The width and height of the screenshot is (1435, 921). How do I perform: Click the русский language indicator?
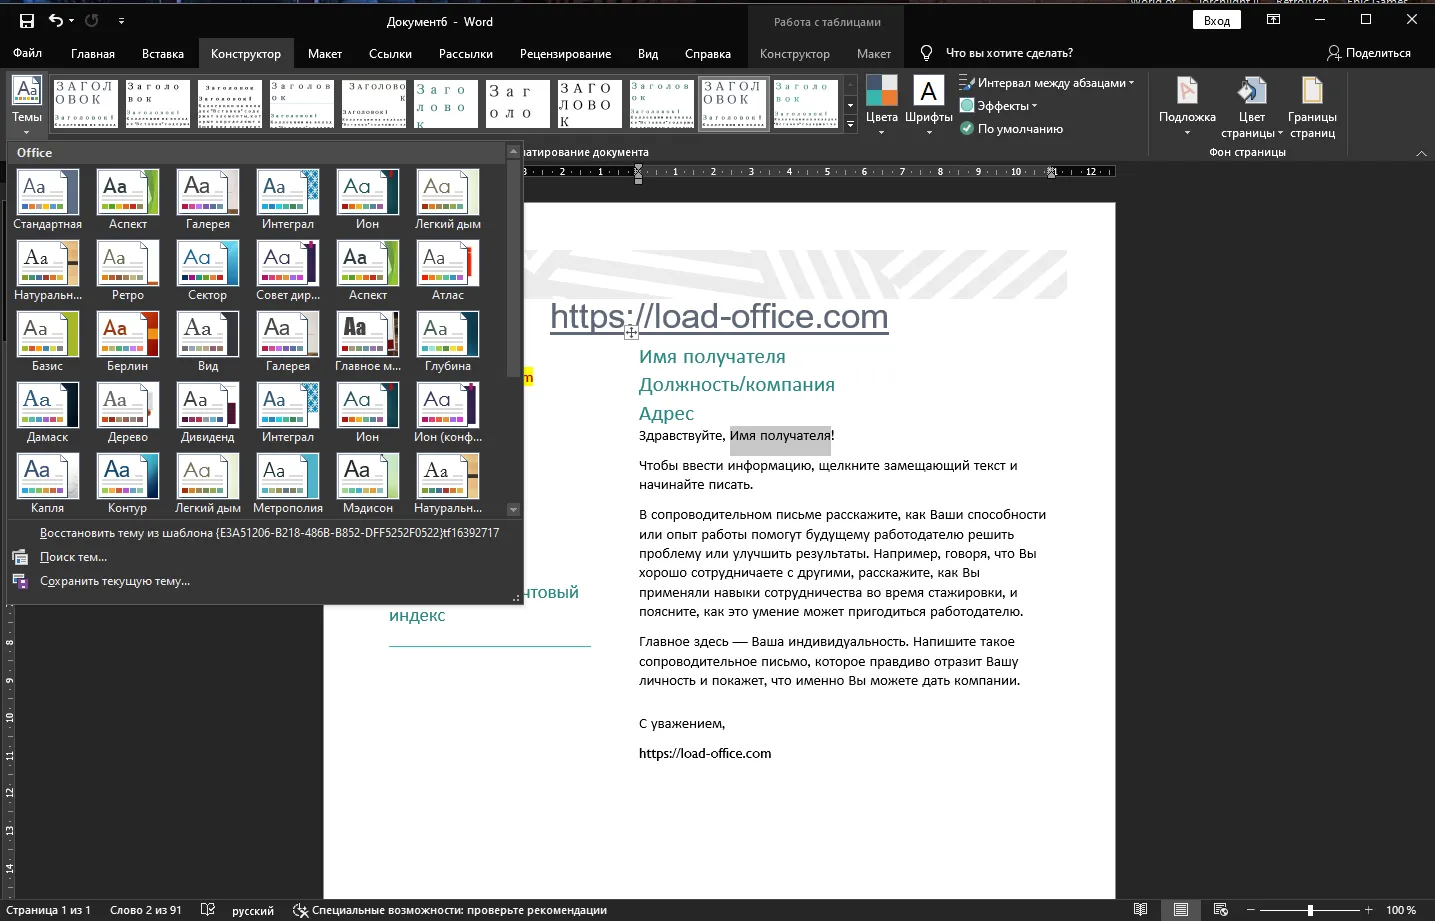[x=253, y=910]
